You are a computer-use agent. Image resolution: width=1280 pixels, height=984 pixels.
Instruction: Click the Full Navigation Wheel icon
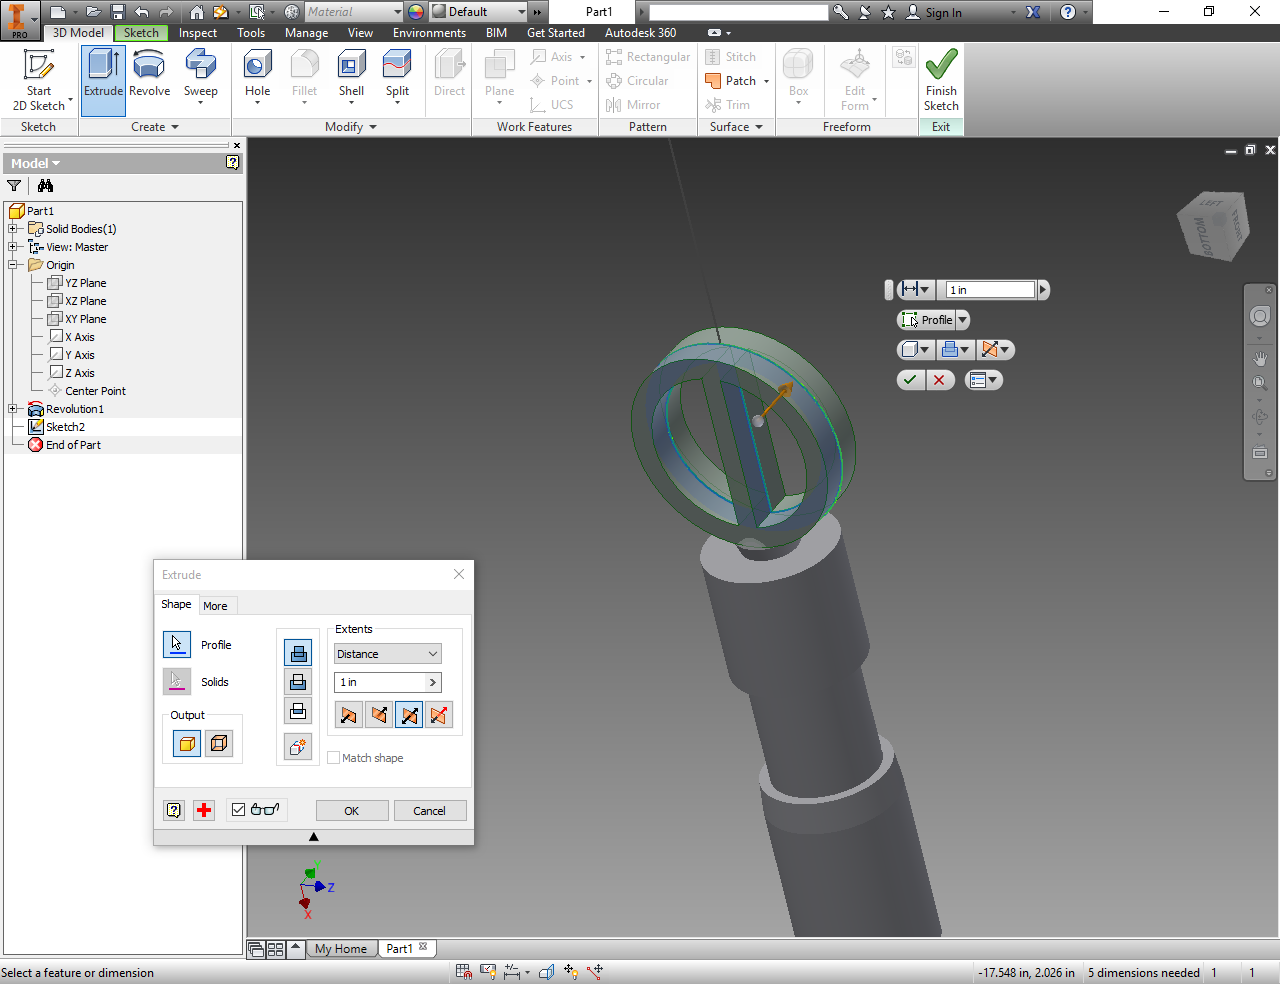click(x=1260, y=316)
